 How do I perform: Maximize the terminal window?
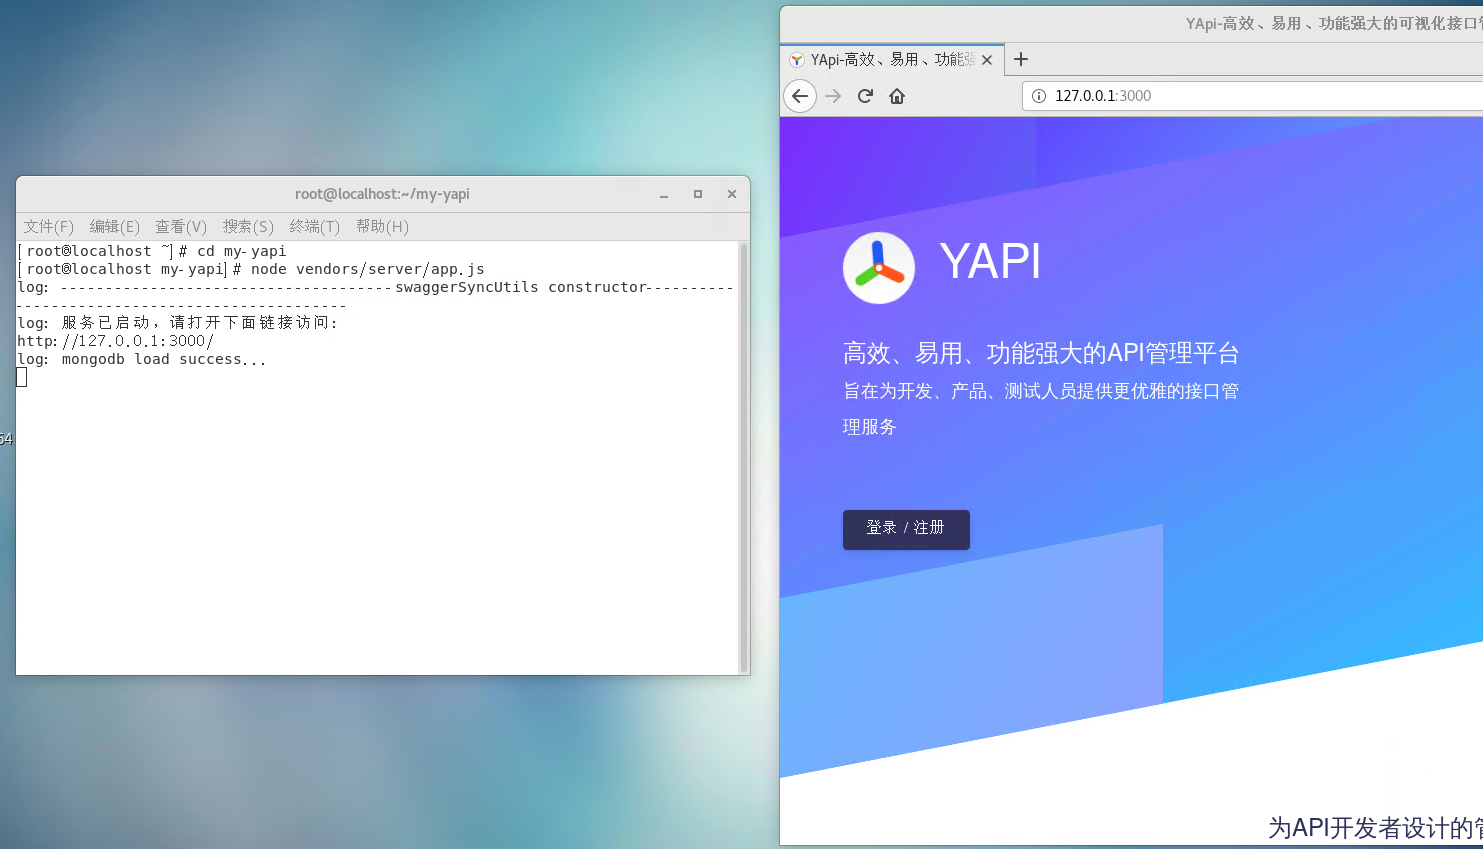pos(698,194)
